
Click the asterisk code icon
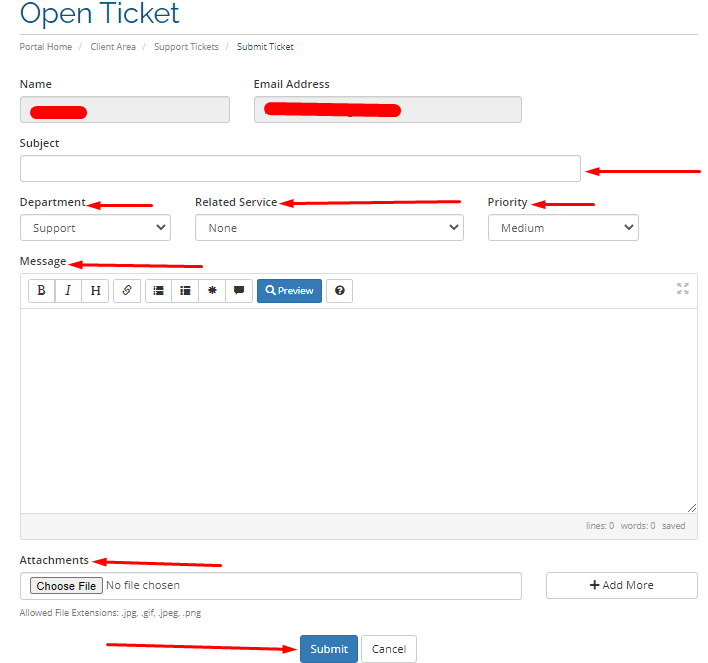(212, 290)
